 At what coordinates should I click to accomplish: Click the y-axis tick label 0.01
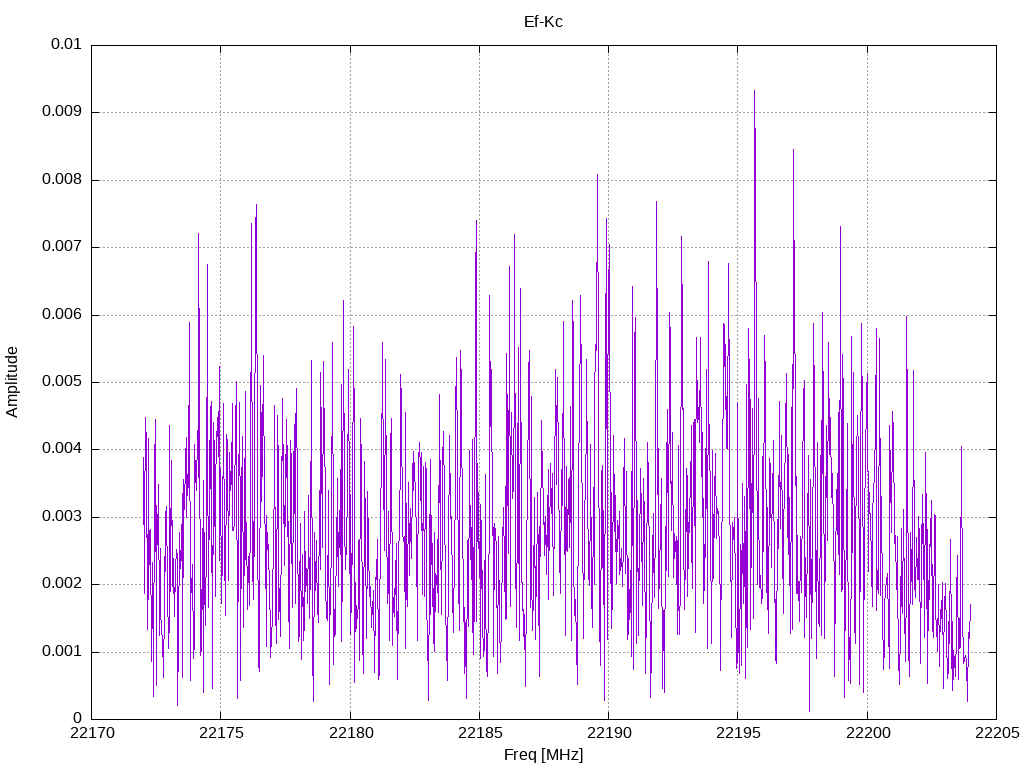point(66,44)
